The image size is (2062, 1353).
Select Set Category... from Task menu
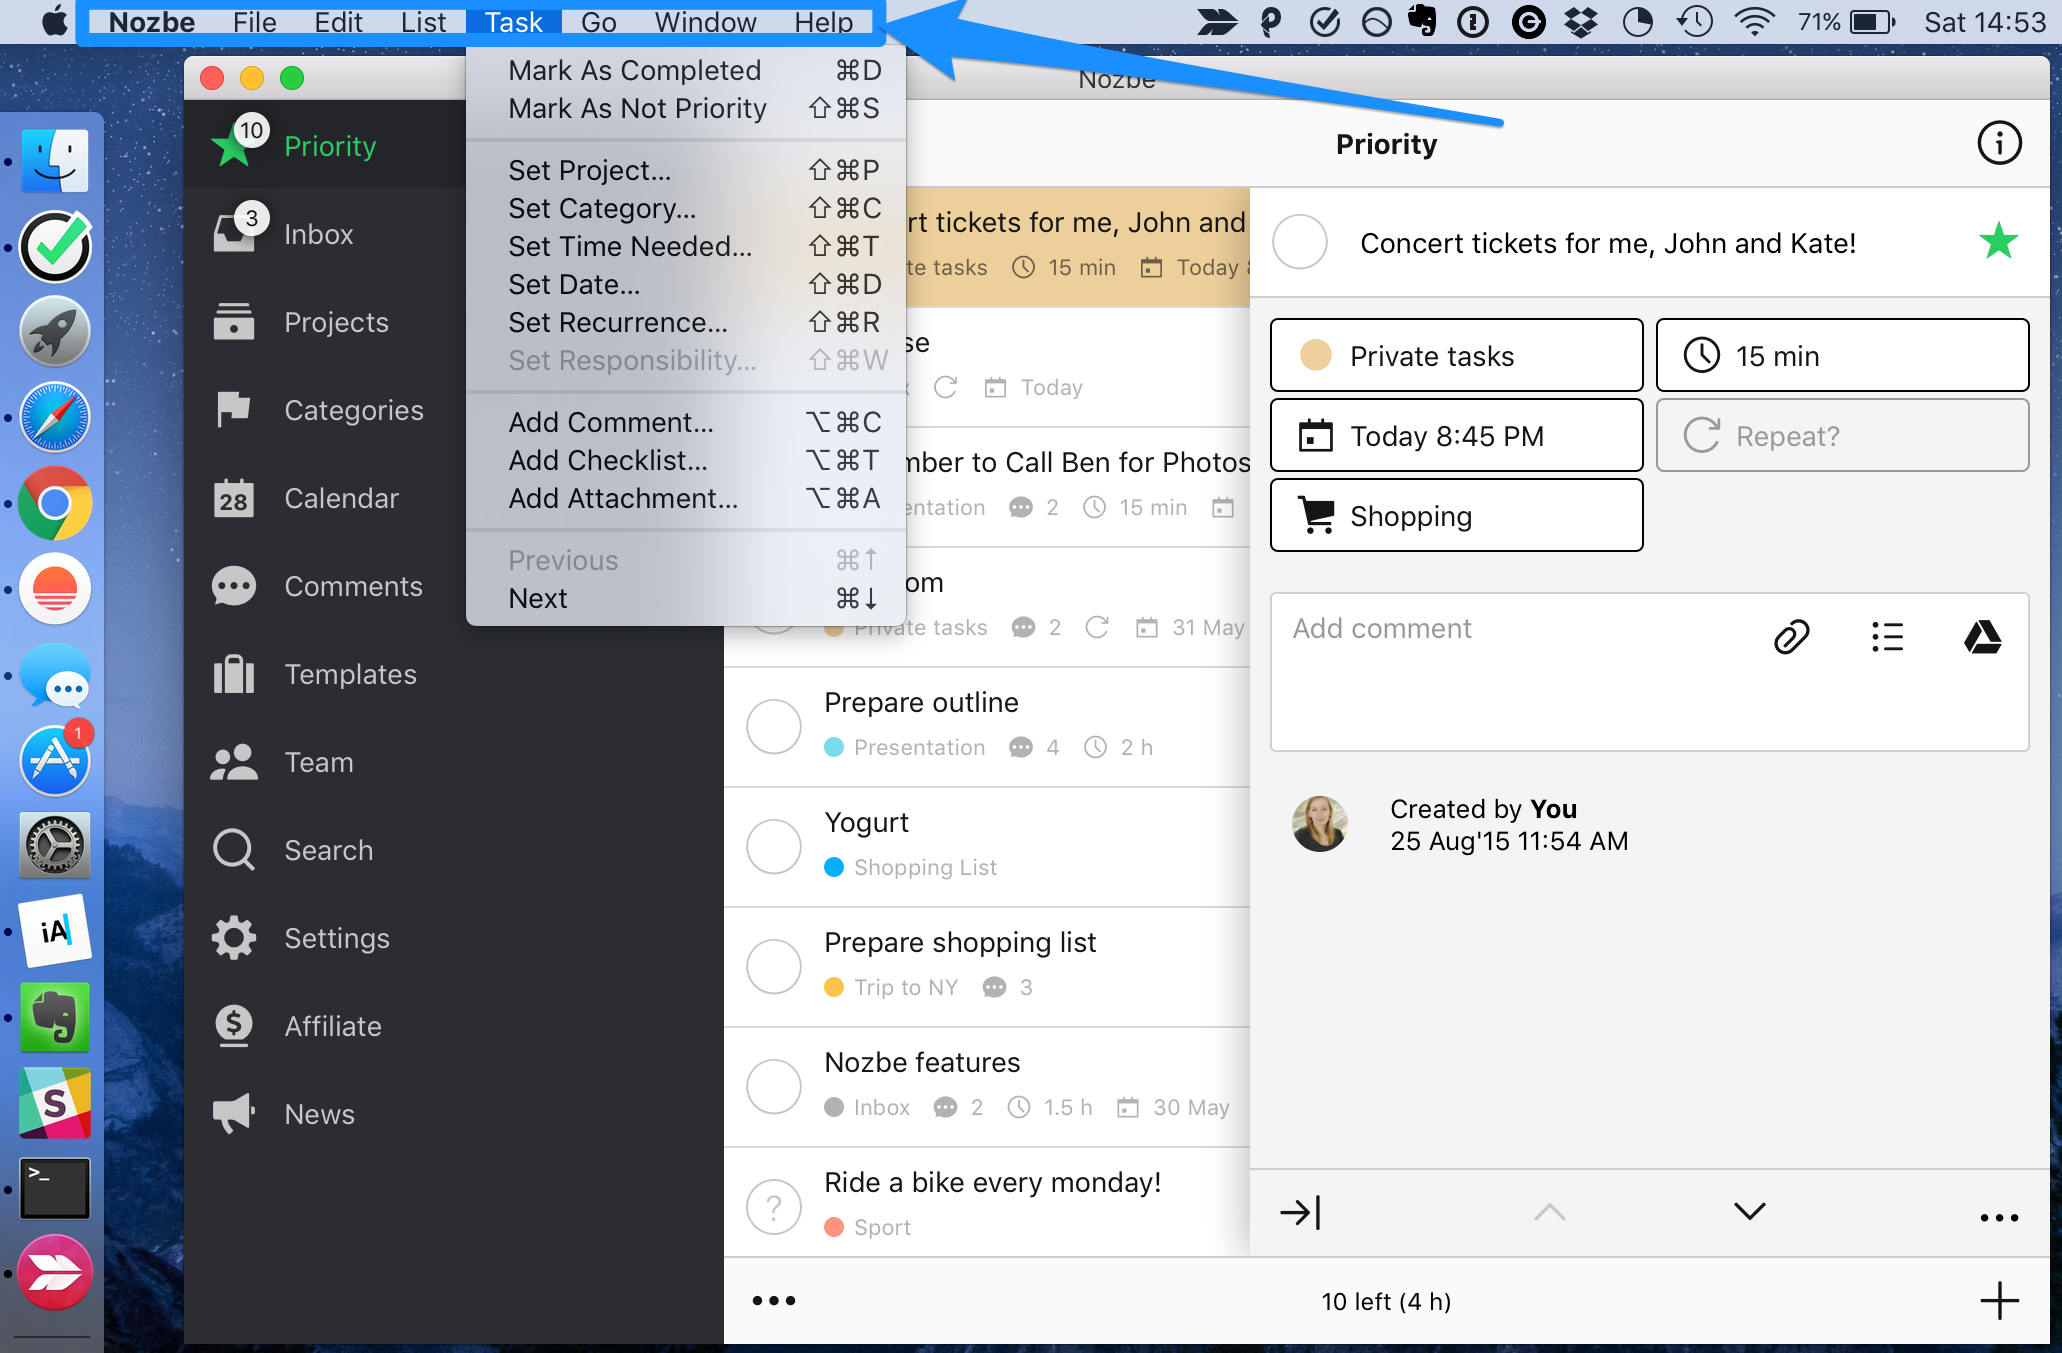coord(686,208)
